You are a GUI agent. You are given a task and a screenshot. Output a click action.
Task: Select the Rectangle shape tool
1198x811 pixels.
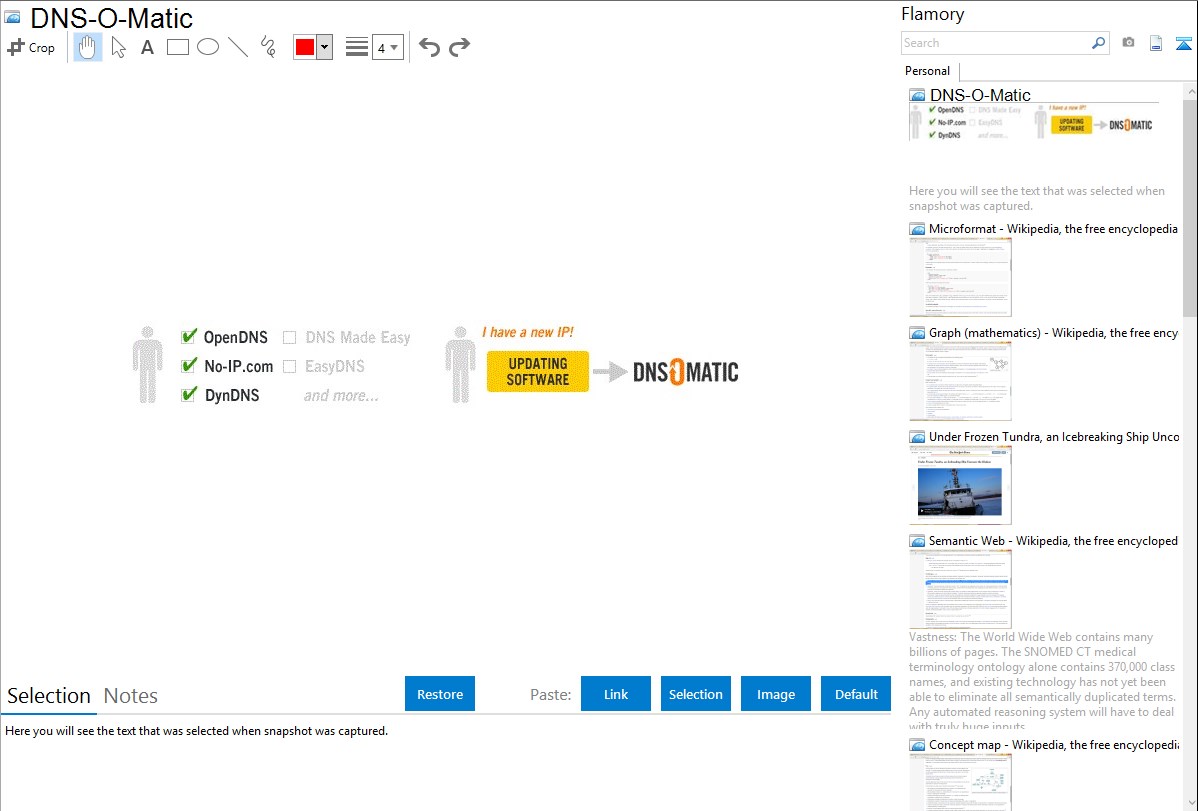tap(178, 47)
